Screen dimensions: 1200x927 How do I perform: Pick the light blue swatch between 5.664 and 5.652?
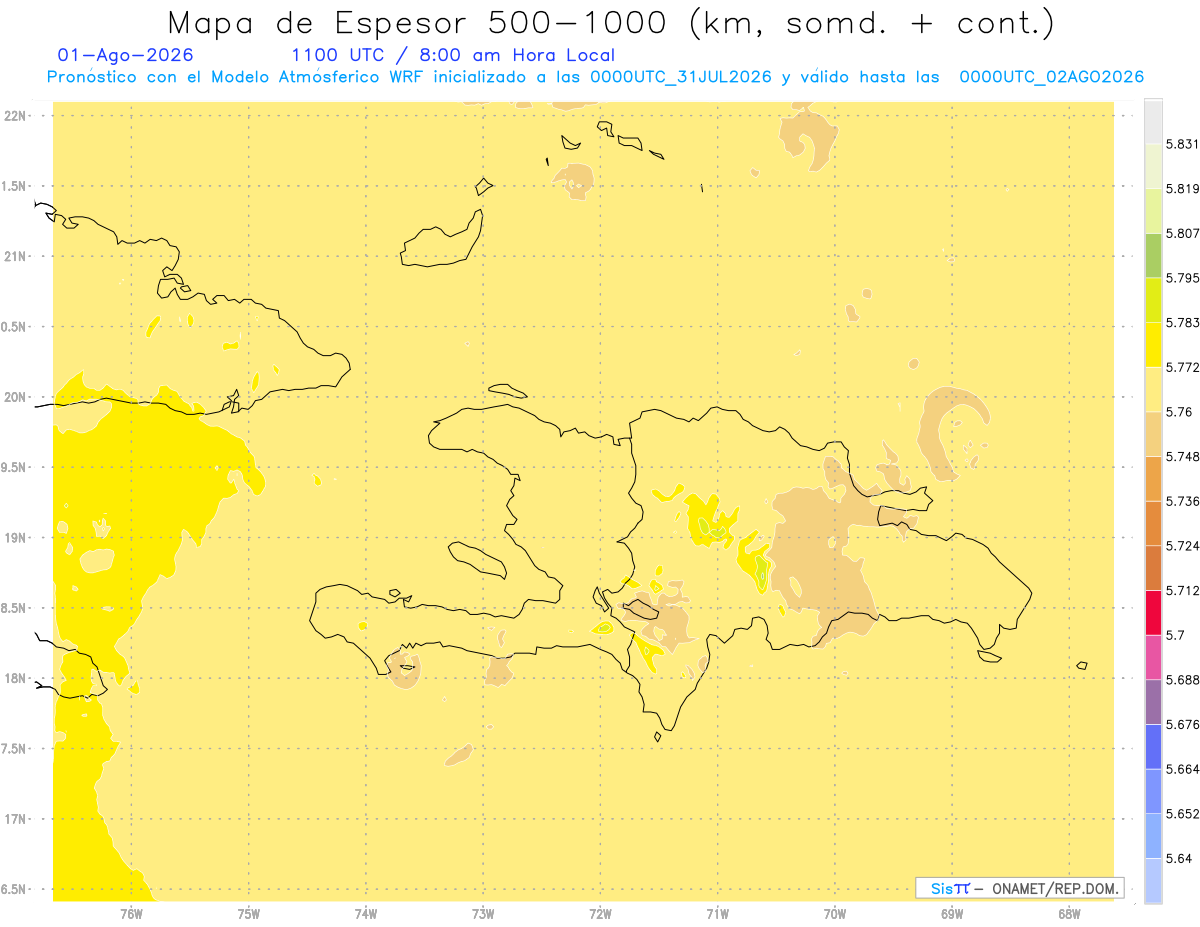pos(1153,791)
